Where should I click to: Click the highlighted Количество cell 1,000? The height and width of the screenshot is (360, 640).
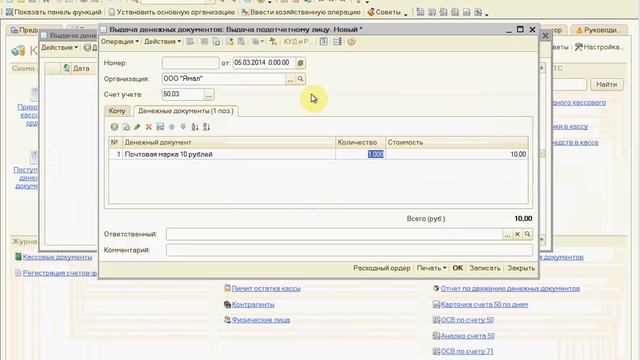[360, 154]
